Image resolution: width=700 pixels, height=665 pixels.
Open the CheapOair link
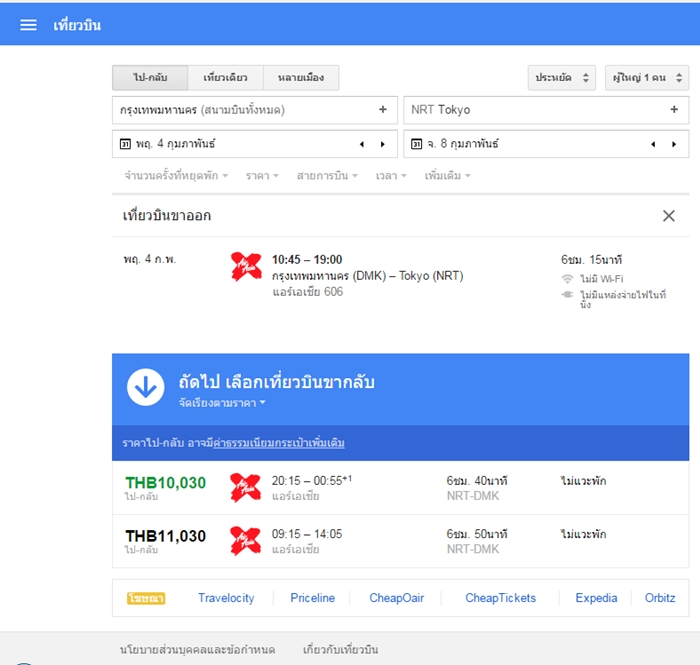tap(396, 598)
